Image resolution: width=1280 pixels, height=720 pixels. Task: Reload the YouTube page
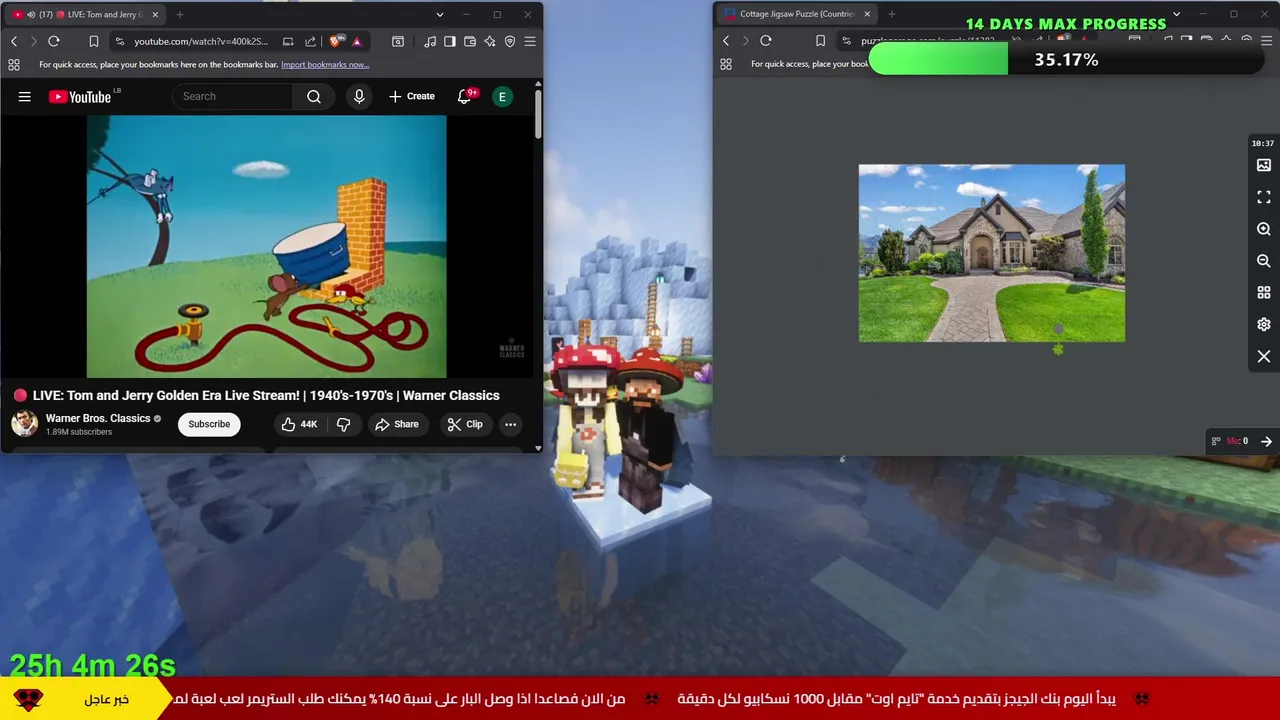pyautogui.click(x=54, y=41)
